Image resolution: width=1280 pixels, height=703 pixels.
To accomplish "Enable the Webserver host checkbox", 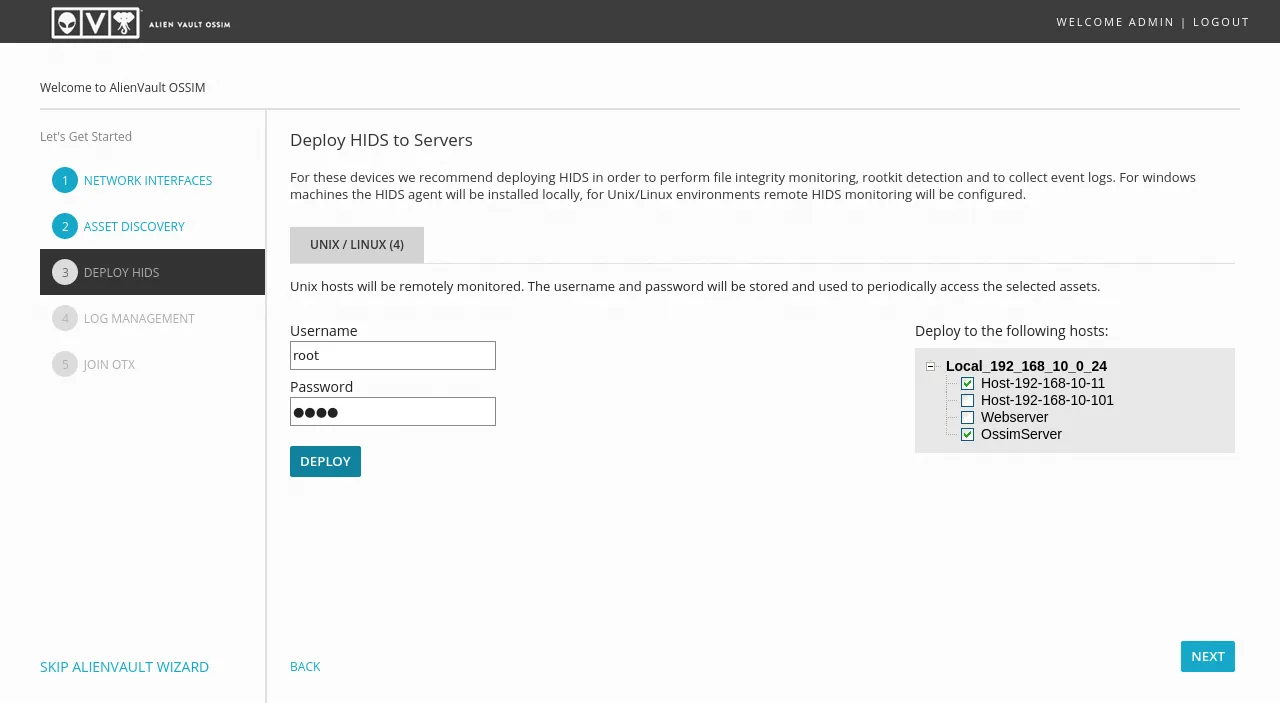I will pyautogui.click(x=967, y=418).
